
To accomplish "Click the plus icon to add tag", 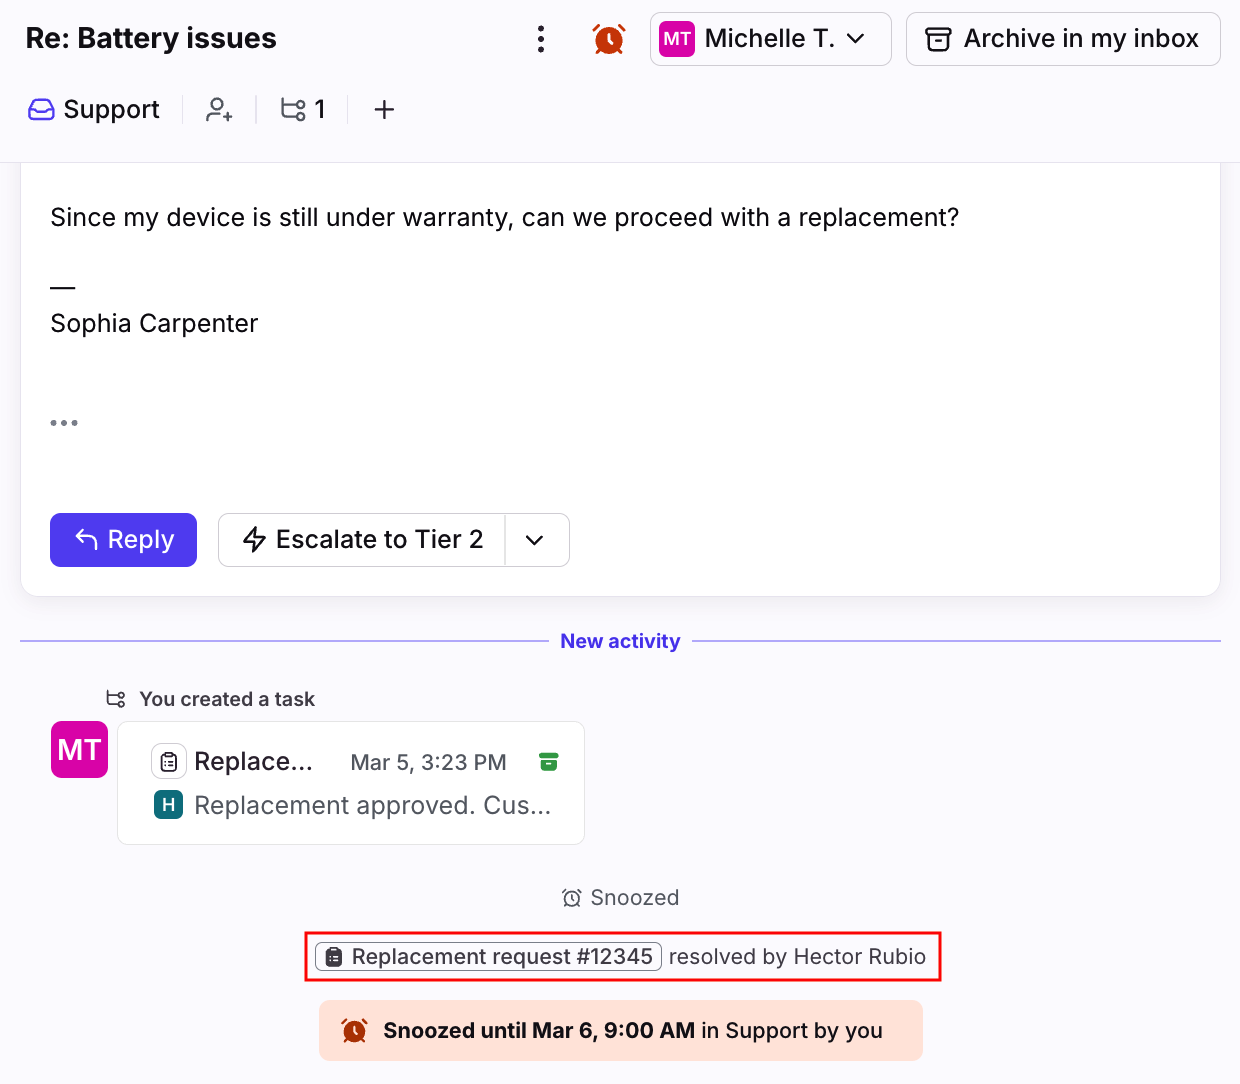I will [384, 109].
